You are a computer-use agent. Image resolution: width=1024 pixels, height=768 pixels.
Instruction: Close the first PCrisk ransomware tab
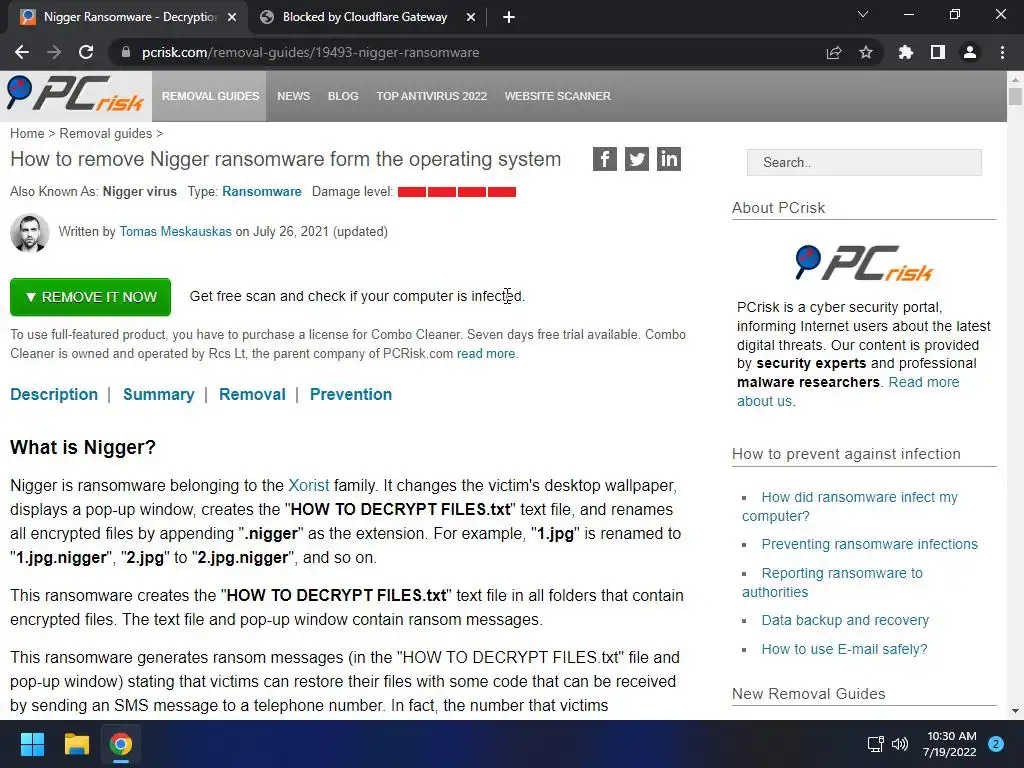tap(232, 17)
